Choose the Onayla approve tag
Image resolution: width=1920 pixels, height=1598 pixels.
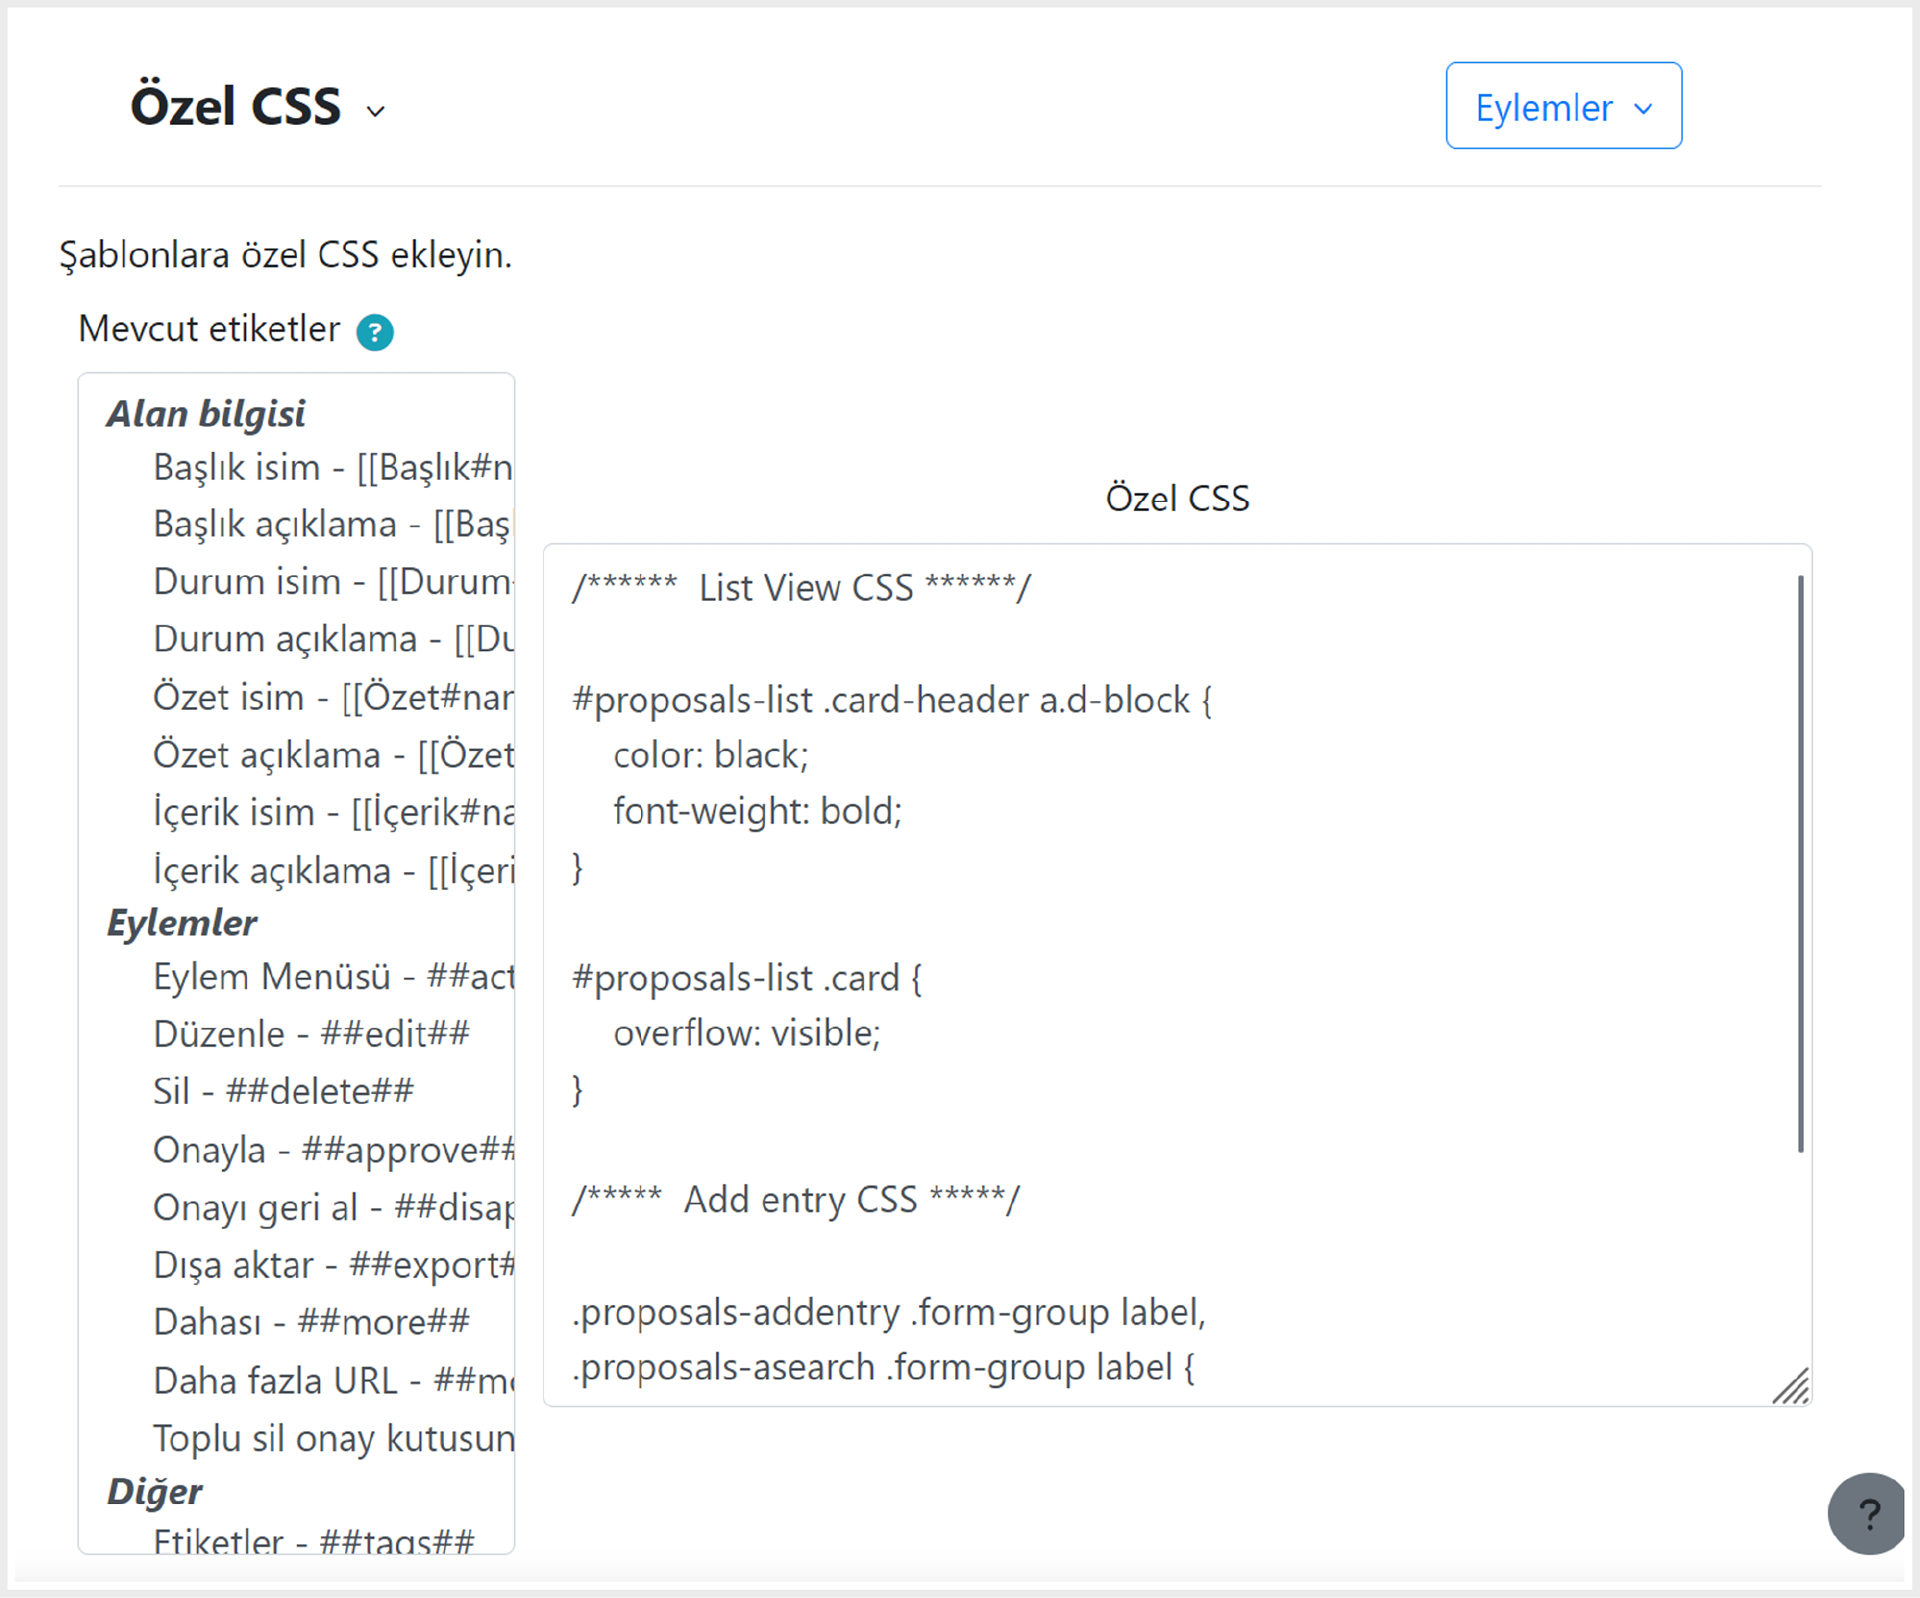tap(332, 1149)
